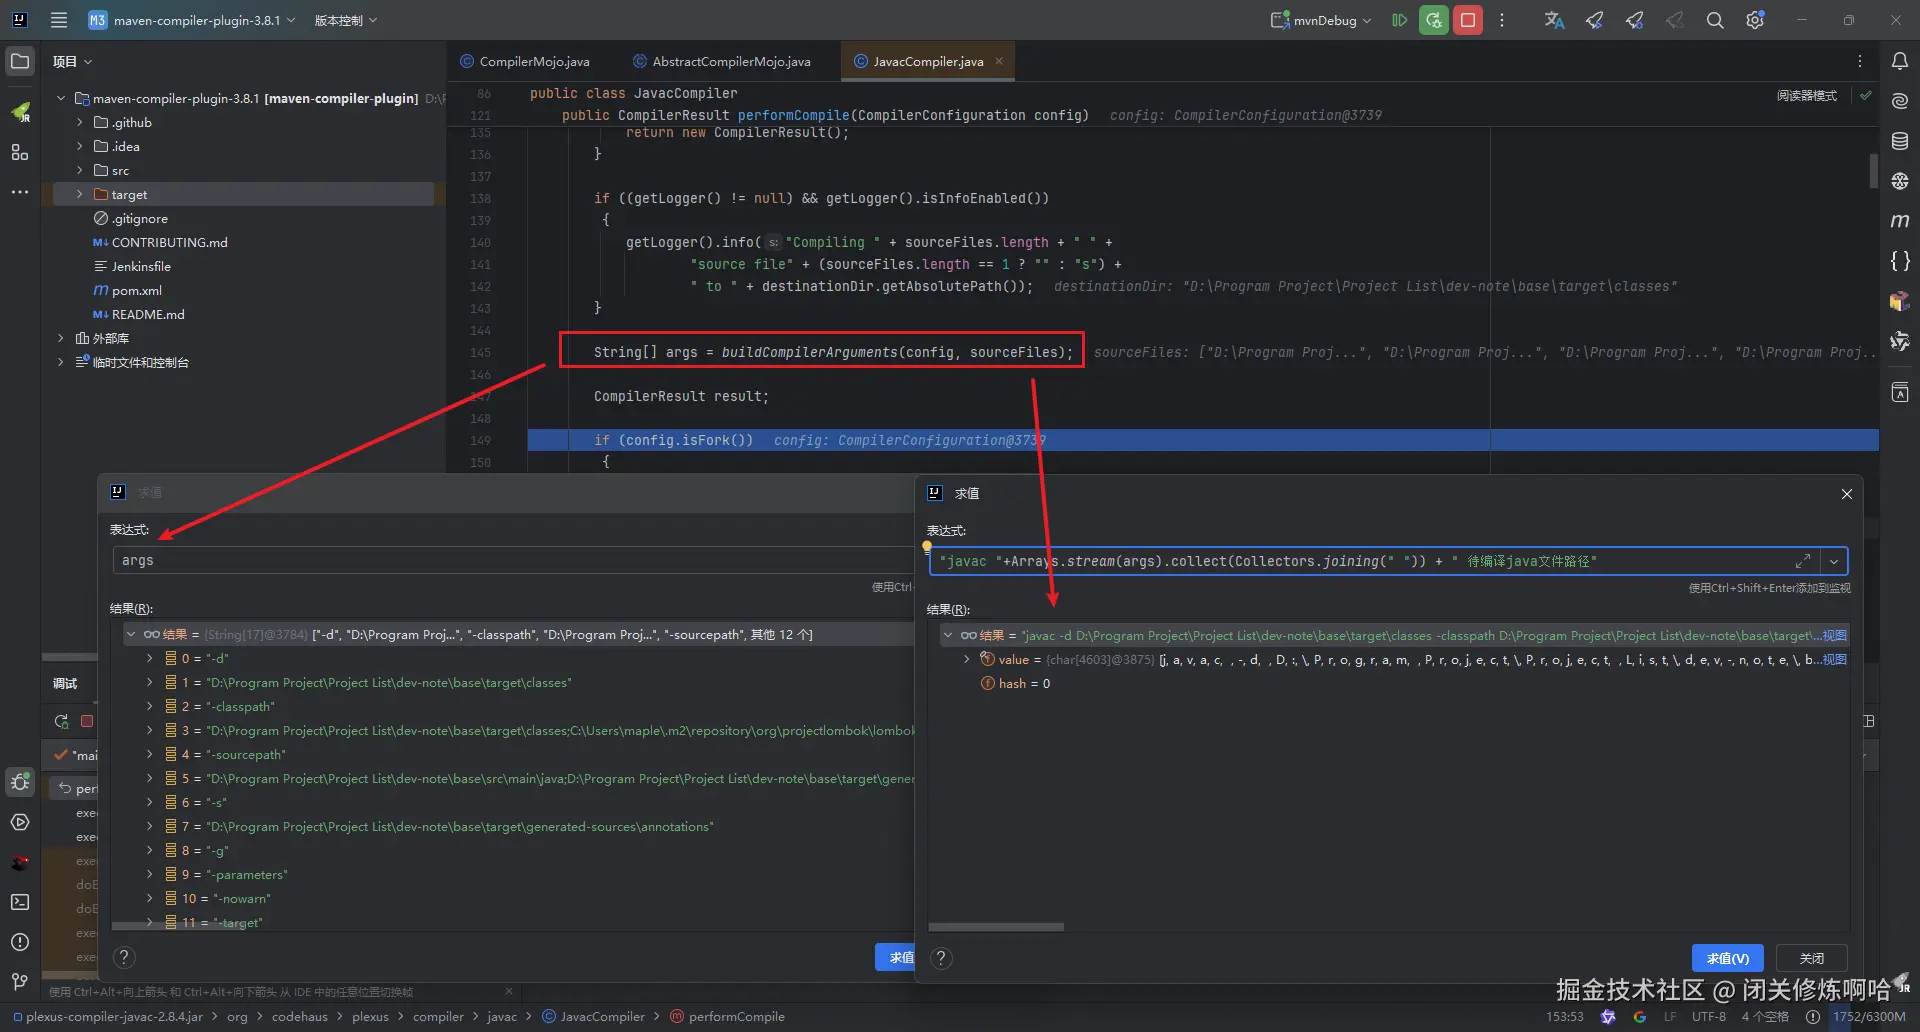Open Search Everywhere magnifier icon

point(1714,20)
